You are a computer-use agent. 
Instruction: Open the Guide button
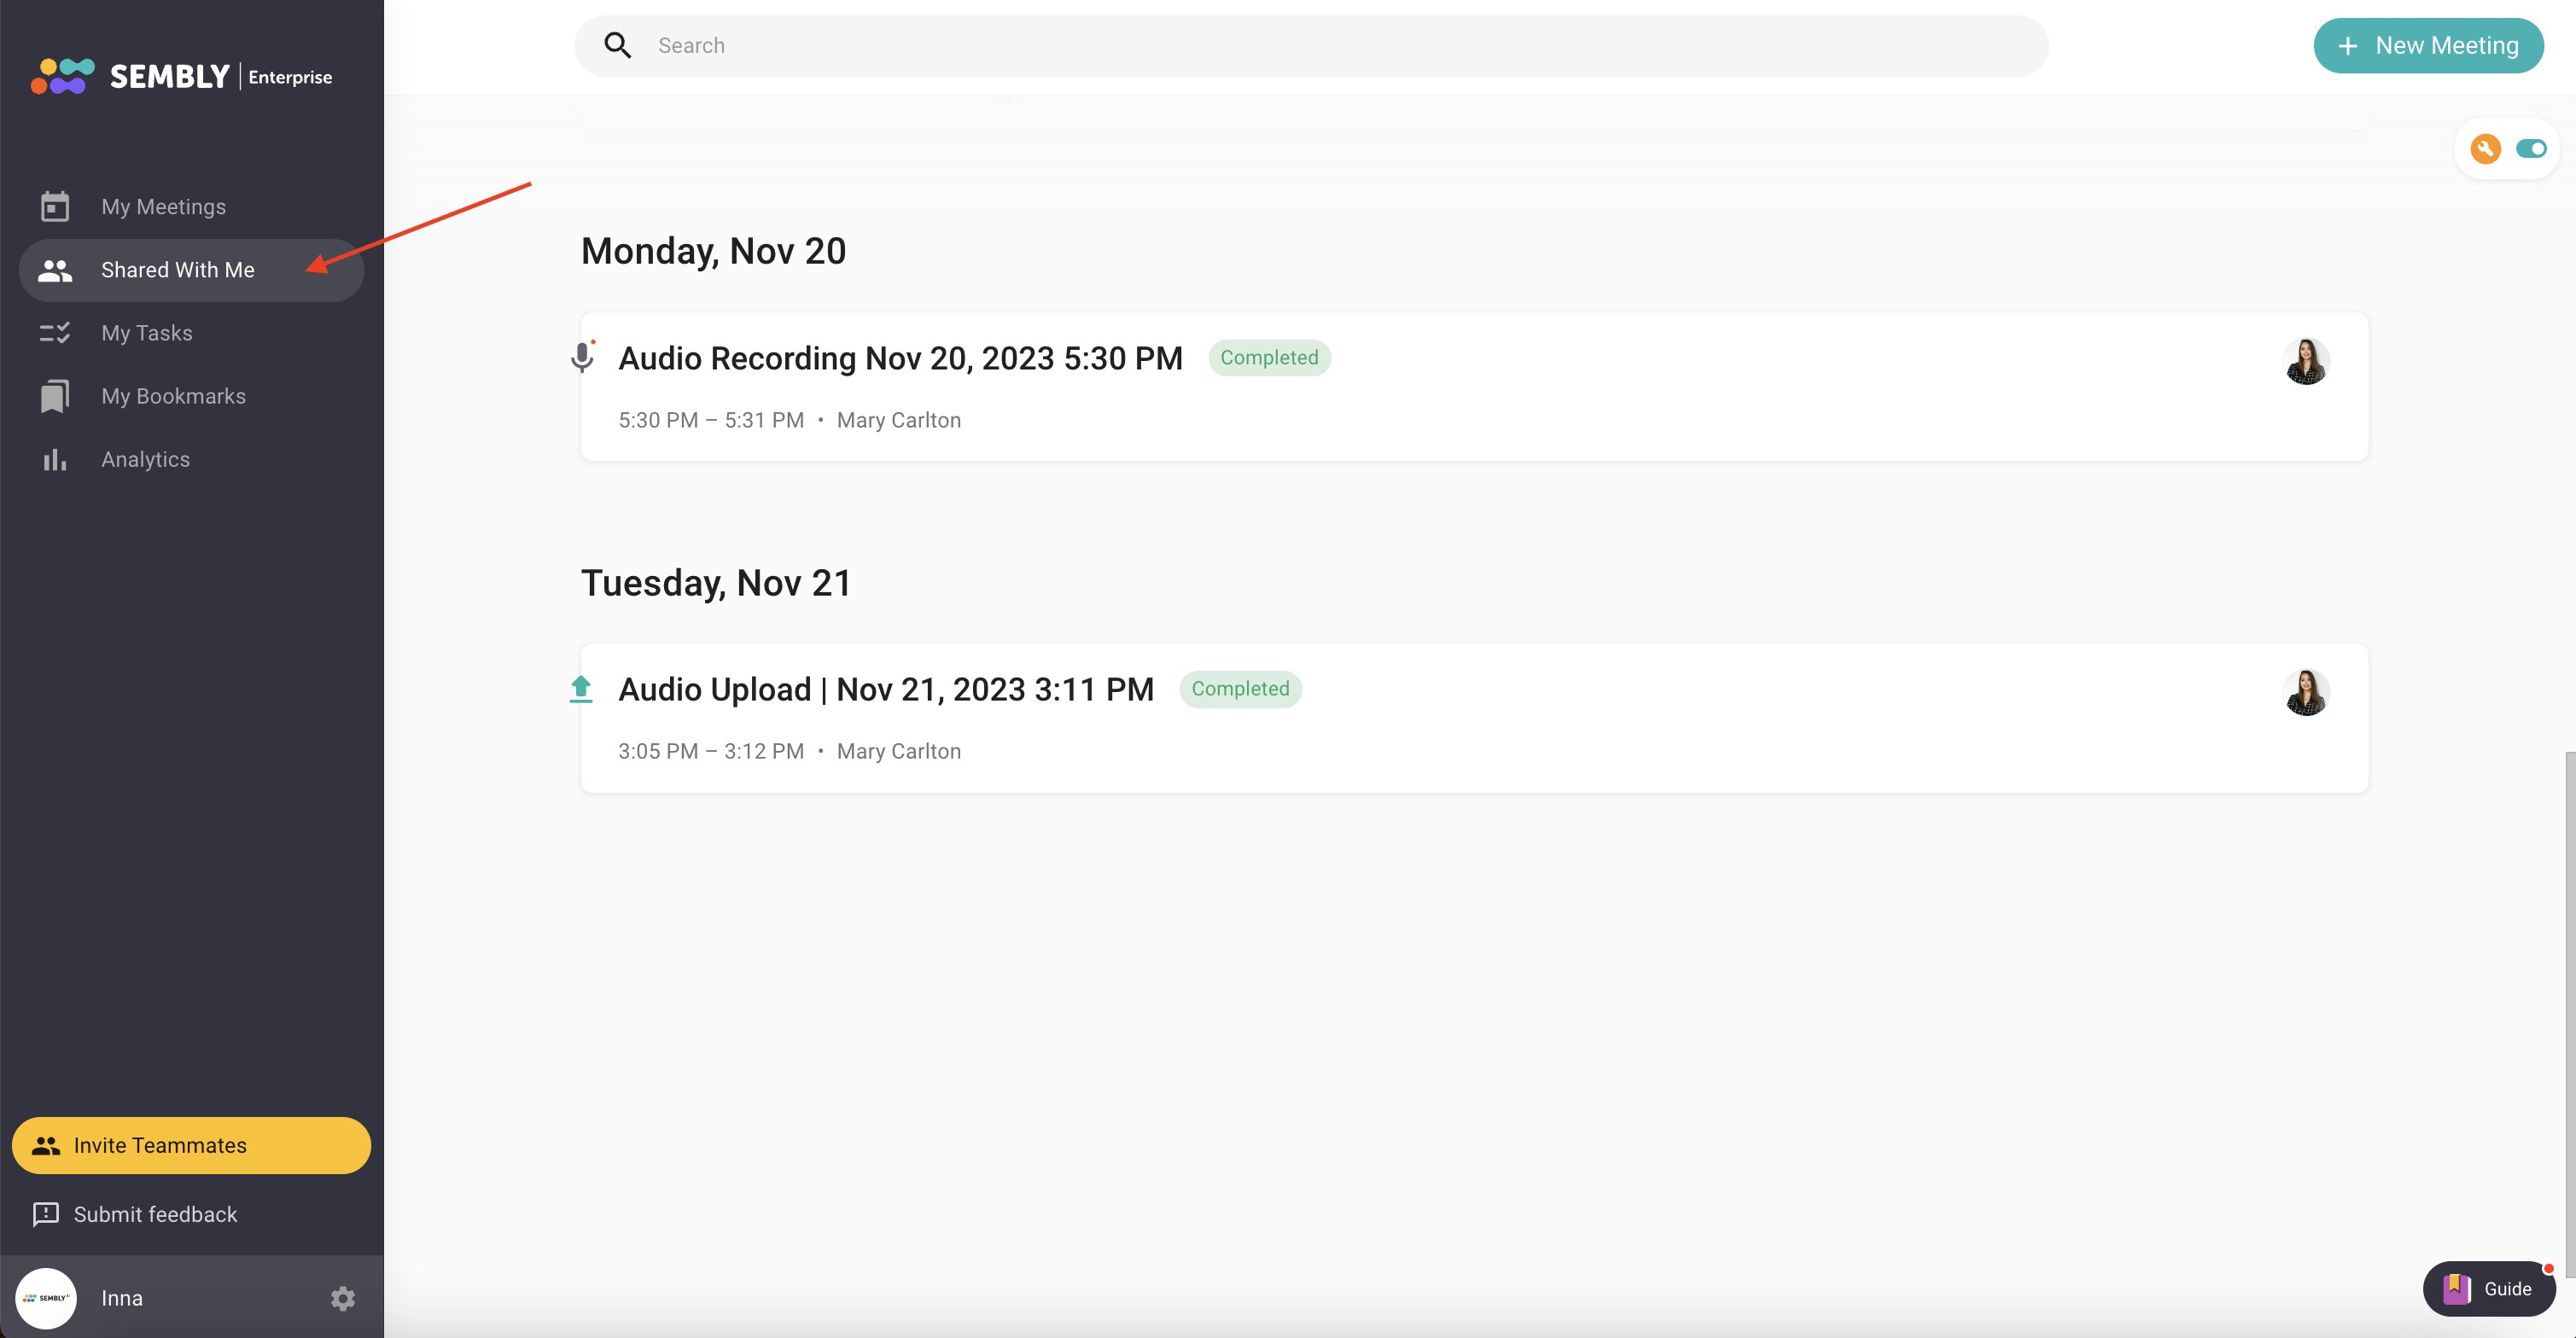coord(2489,1289)
